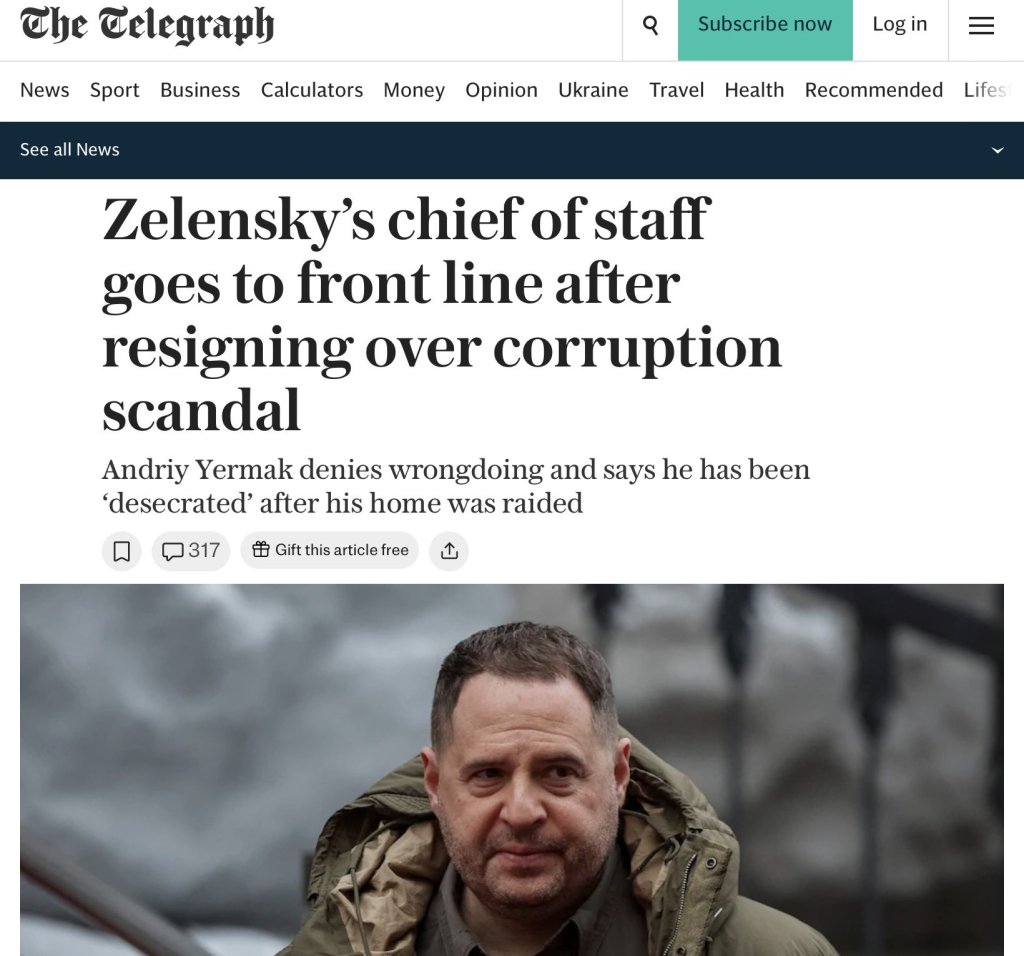Image resolution: width=1024 pixels, height=956 pixels.
Task: Go to the Sport section
Action: pos(115,90)
